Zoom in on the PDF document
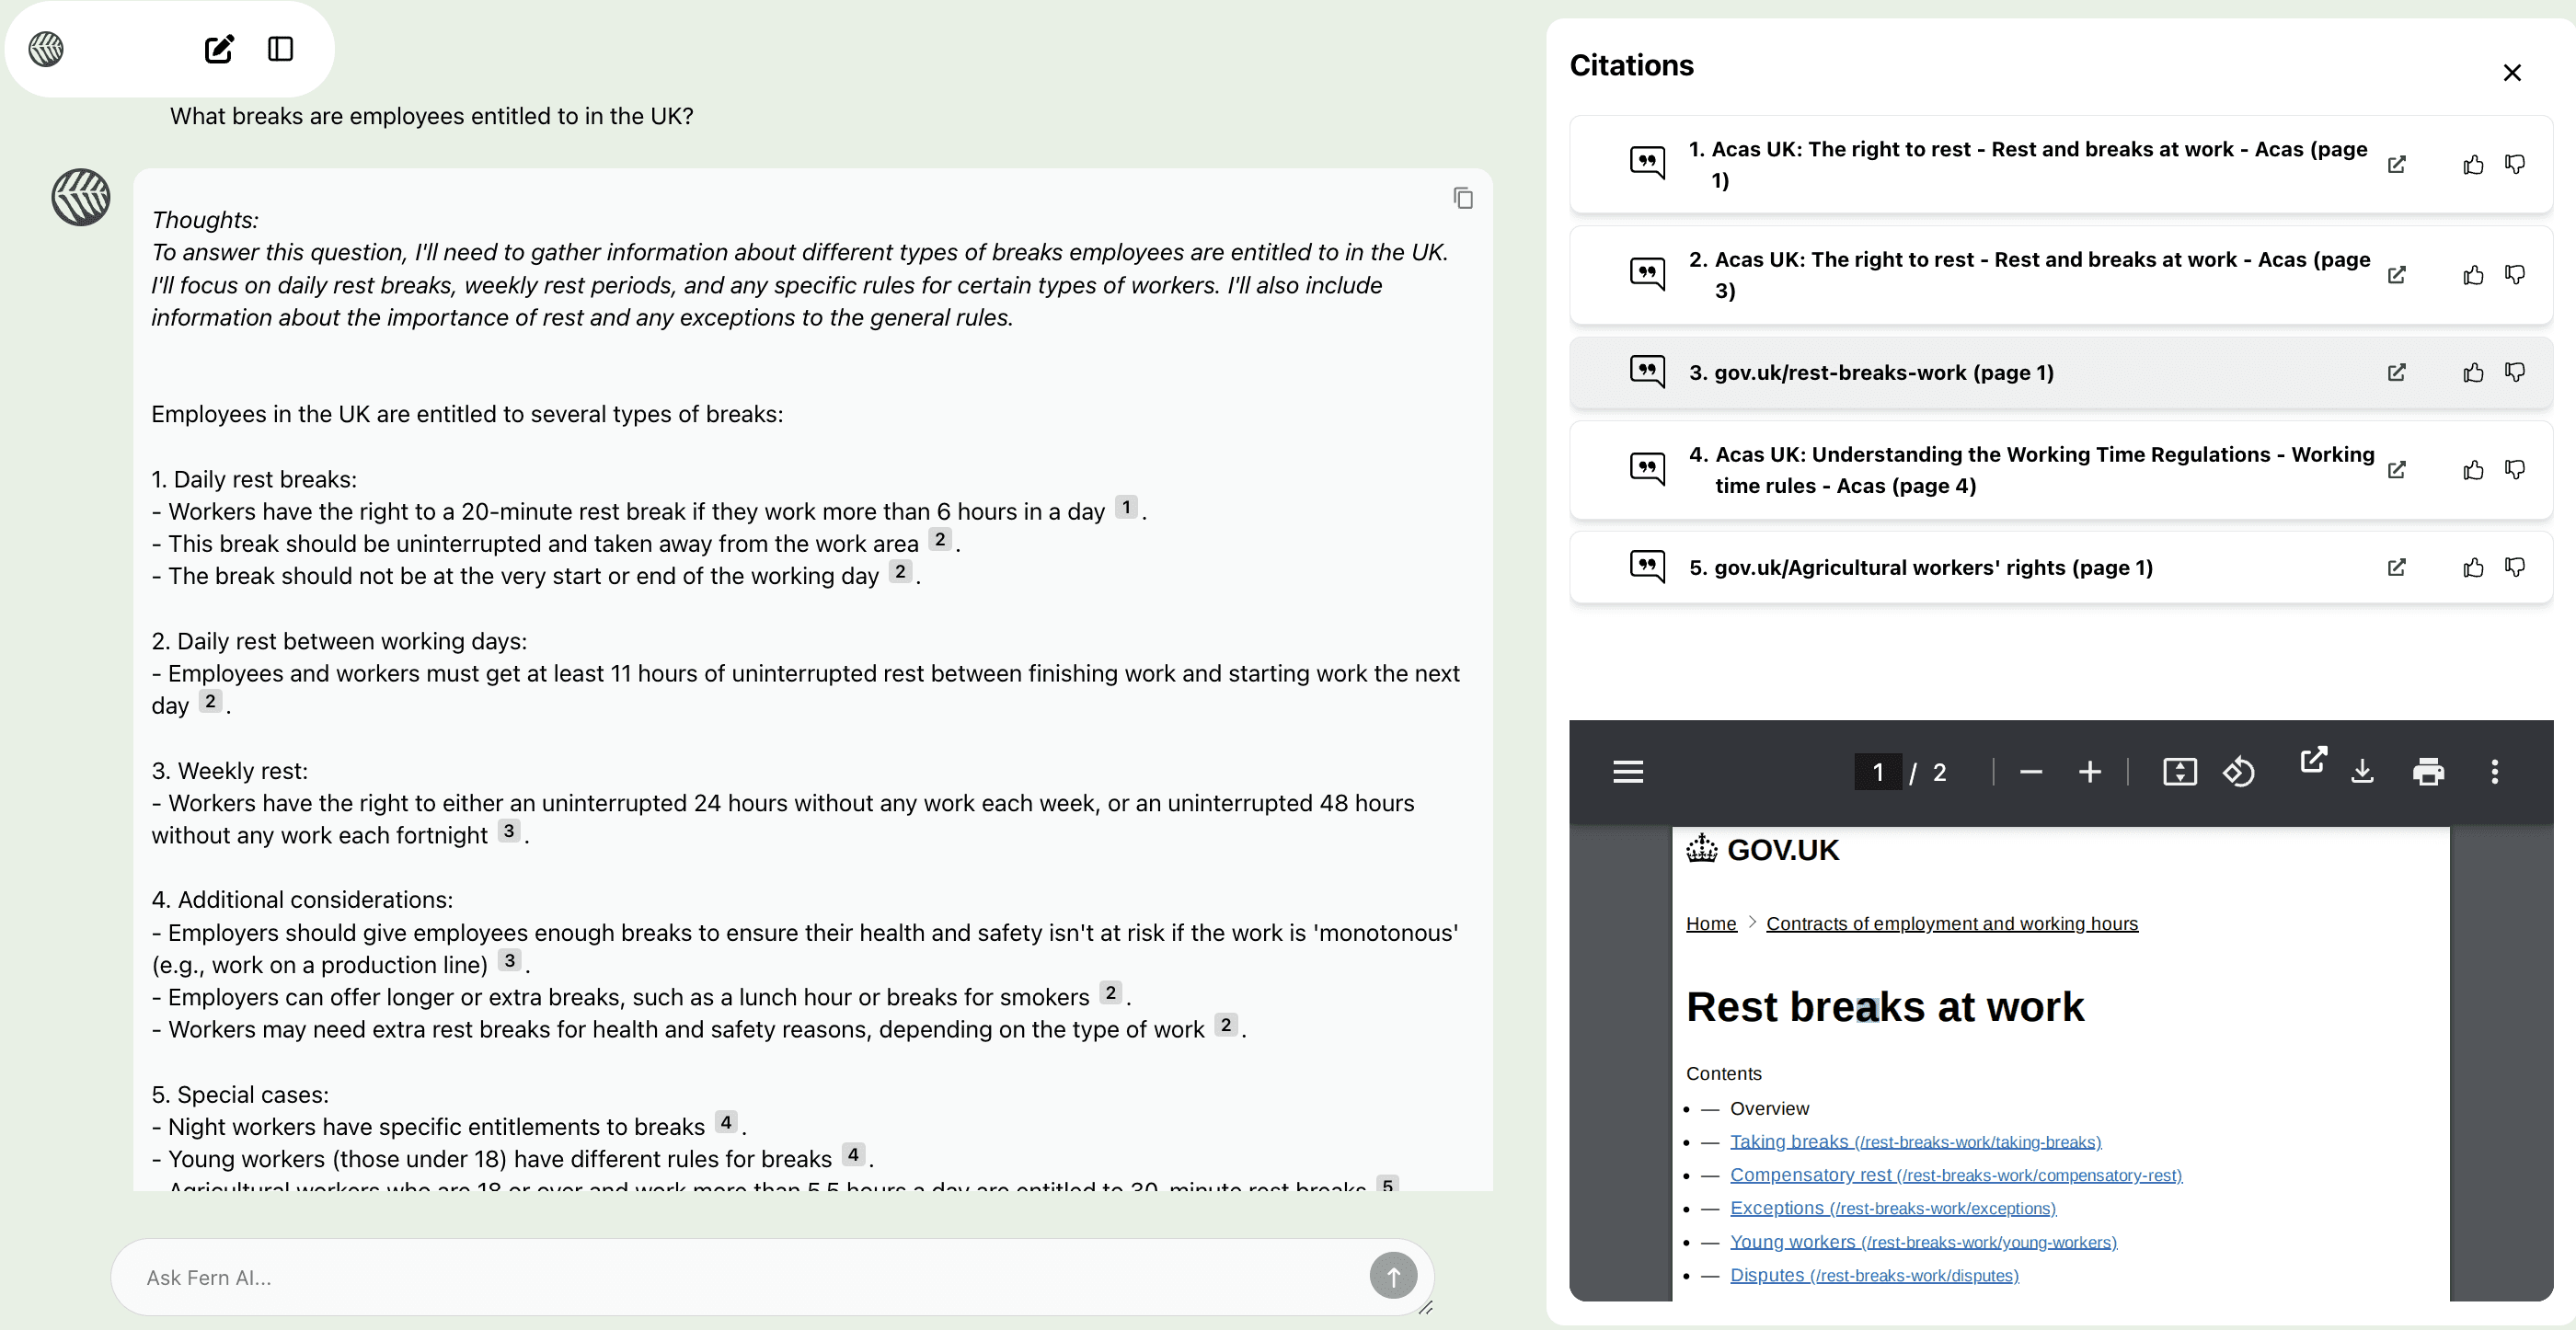 (2089, 772)
